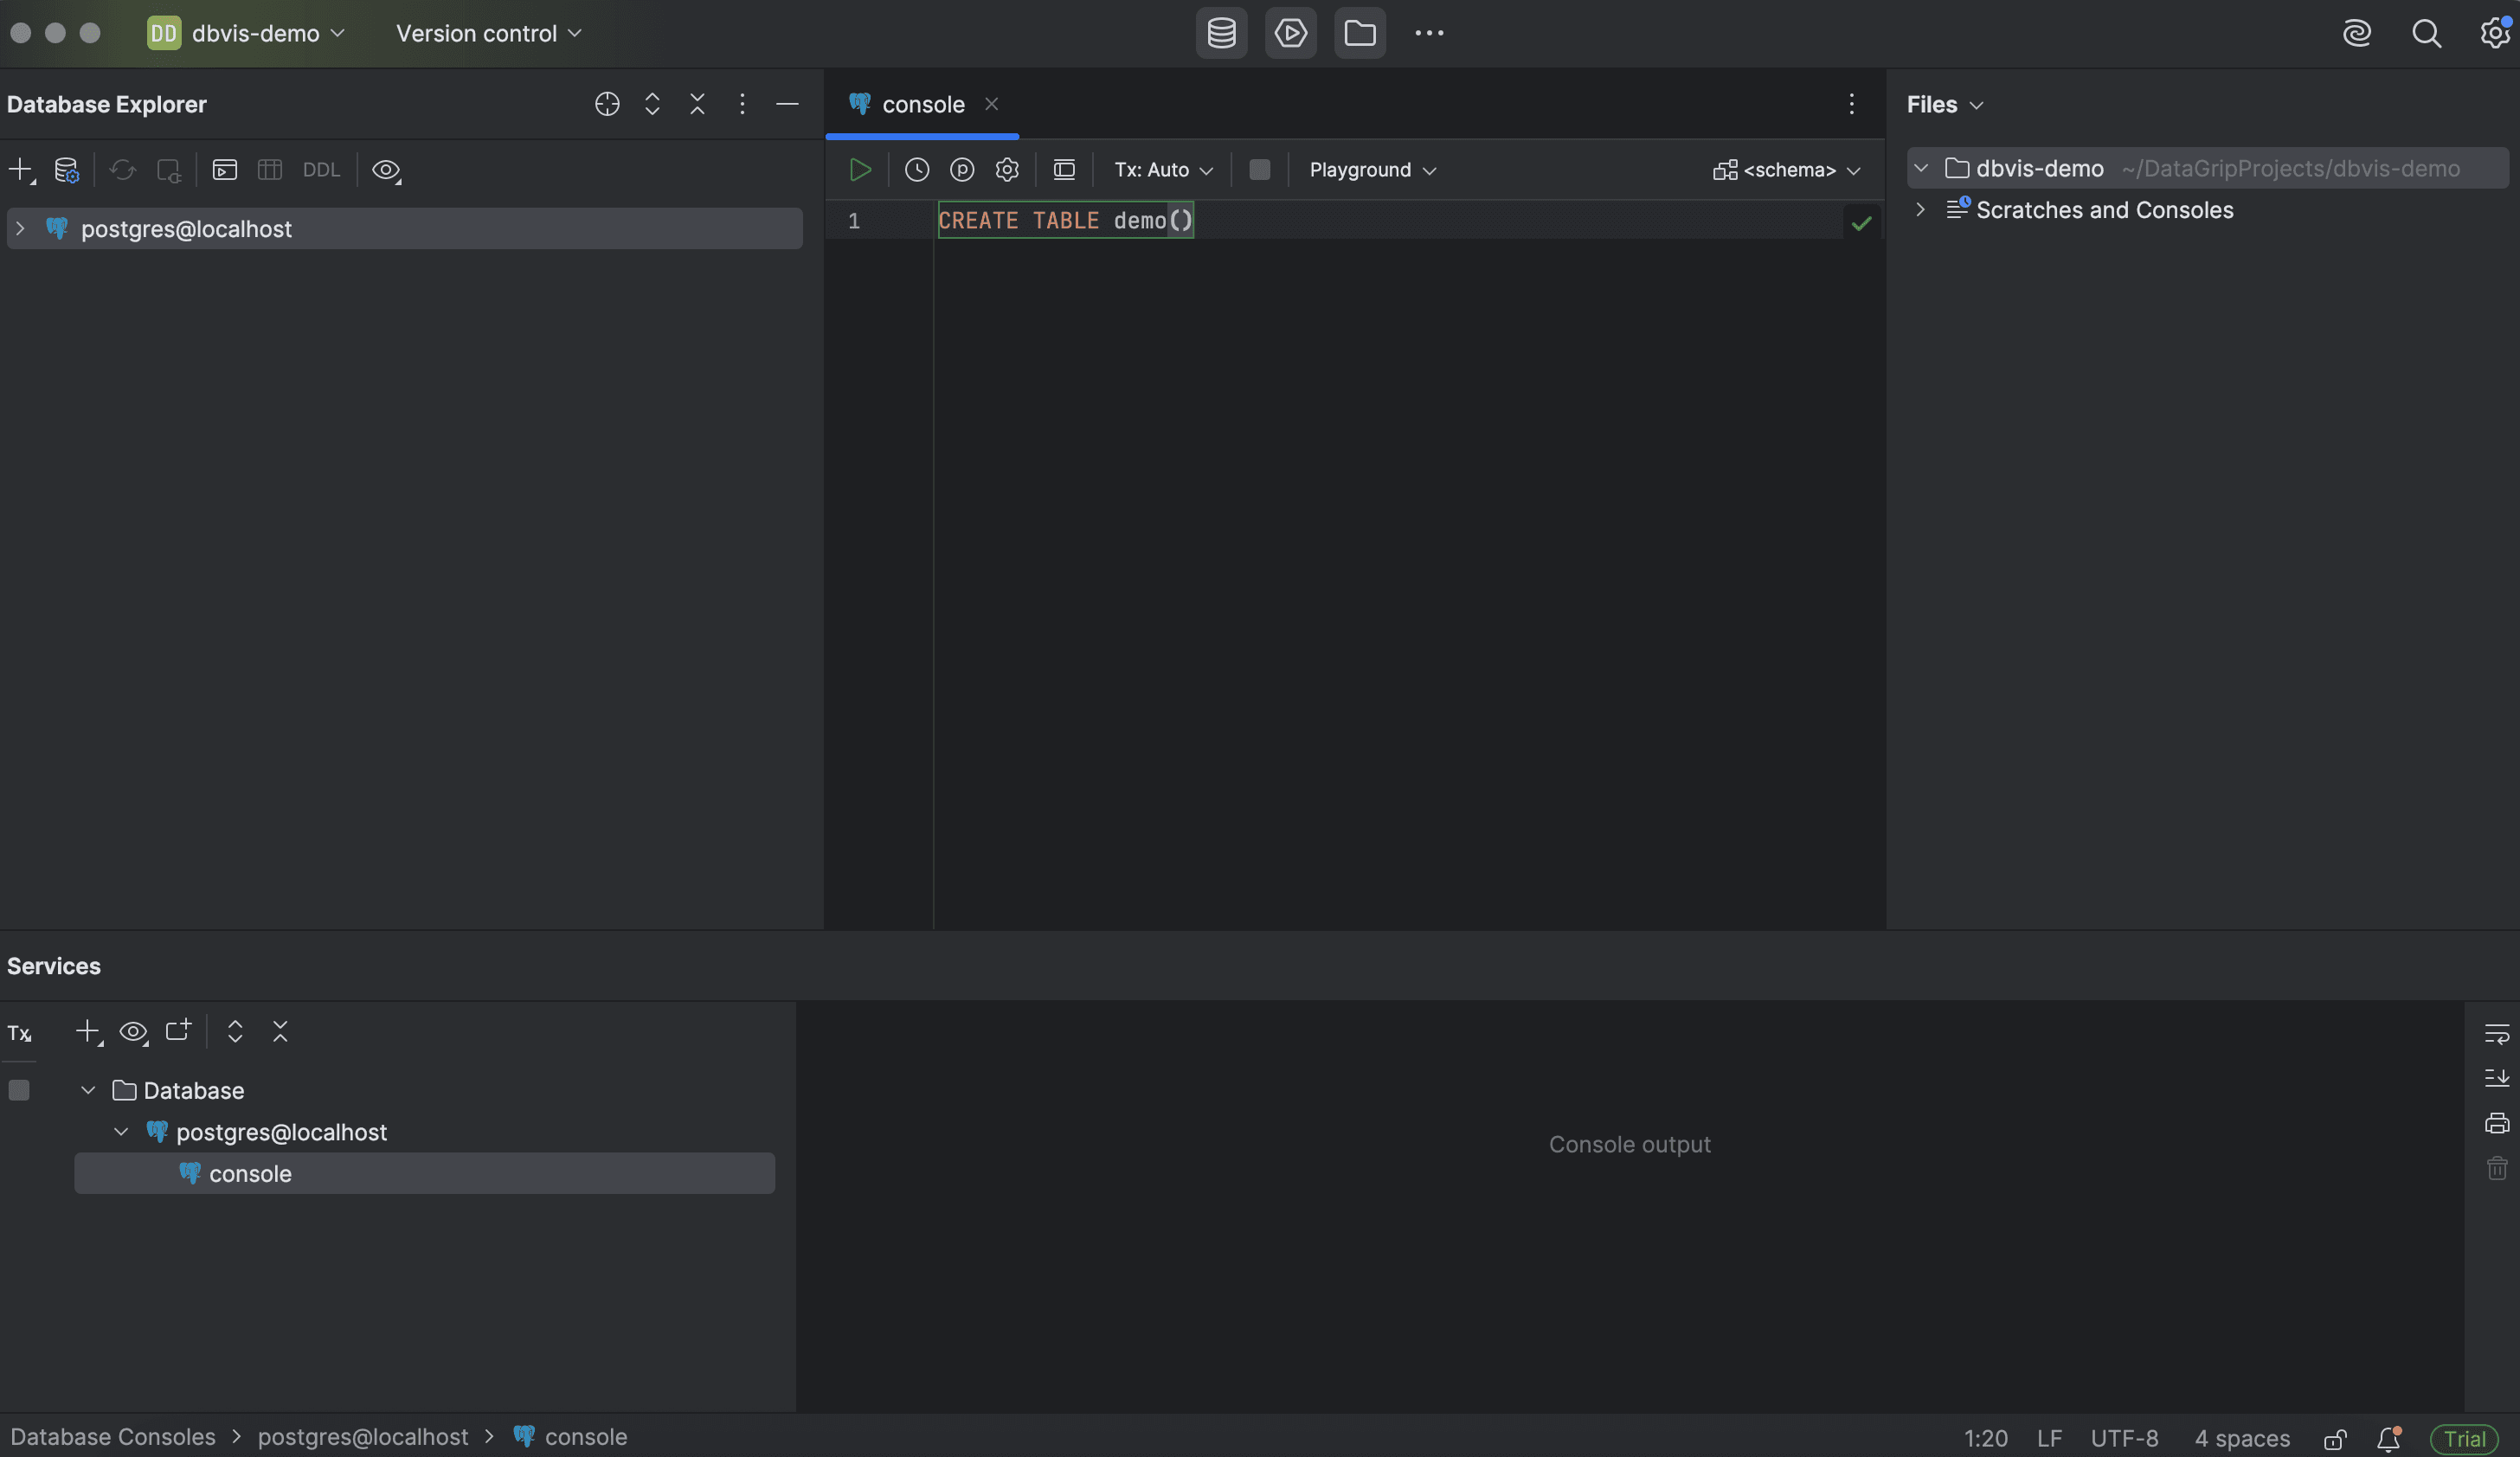The image size is (2520, 1457).
Task: Run the query with the green Execute icon
Action: point(859,170)
